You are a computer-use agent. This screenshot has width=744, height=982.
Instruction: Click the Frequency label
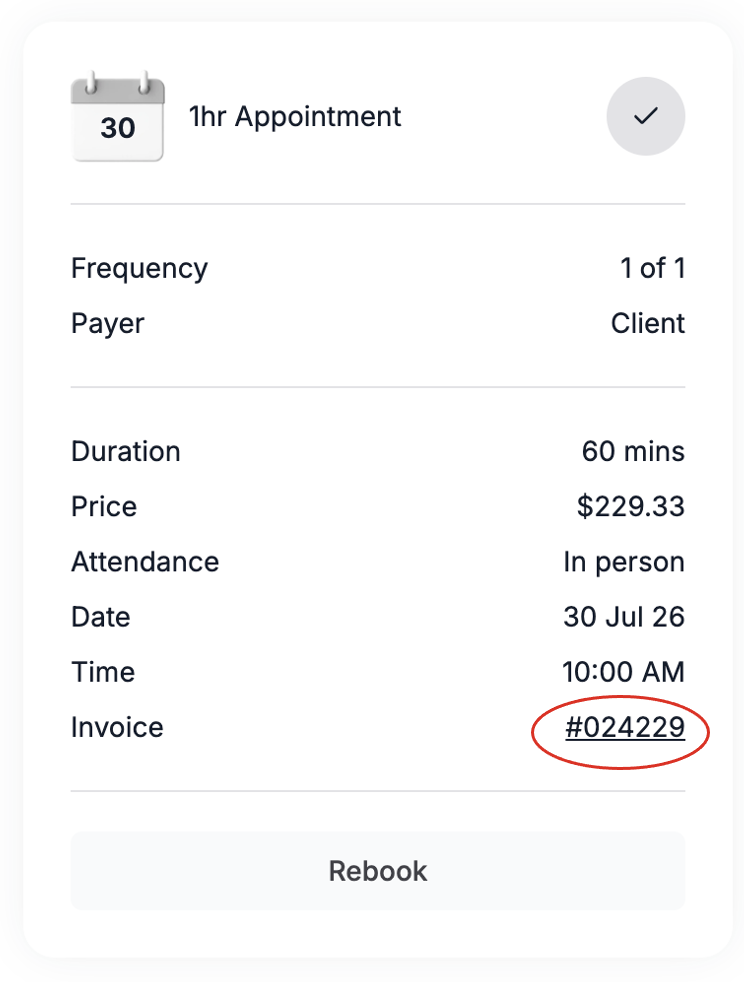(139, 269)
